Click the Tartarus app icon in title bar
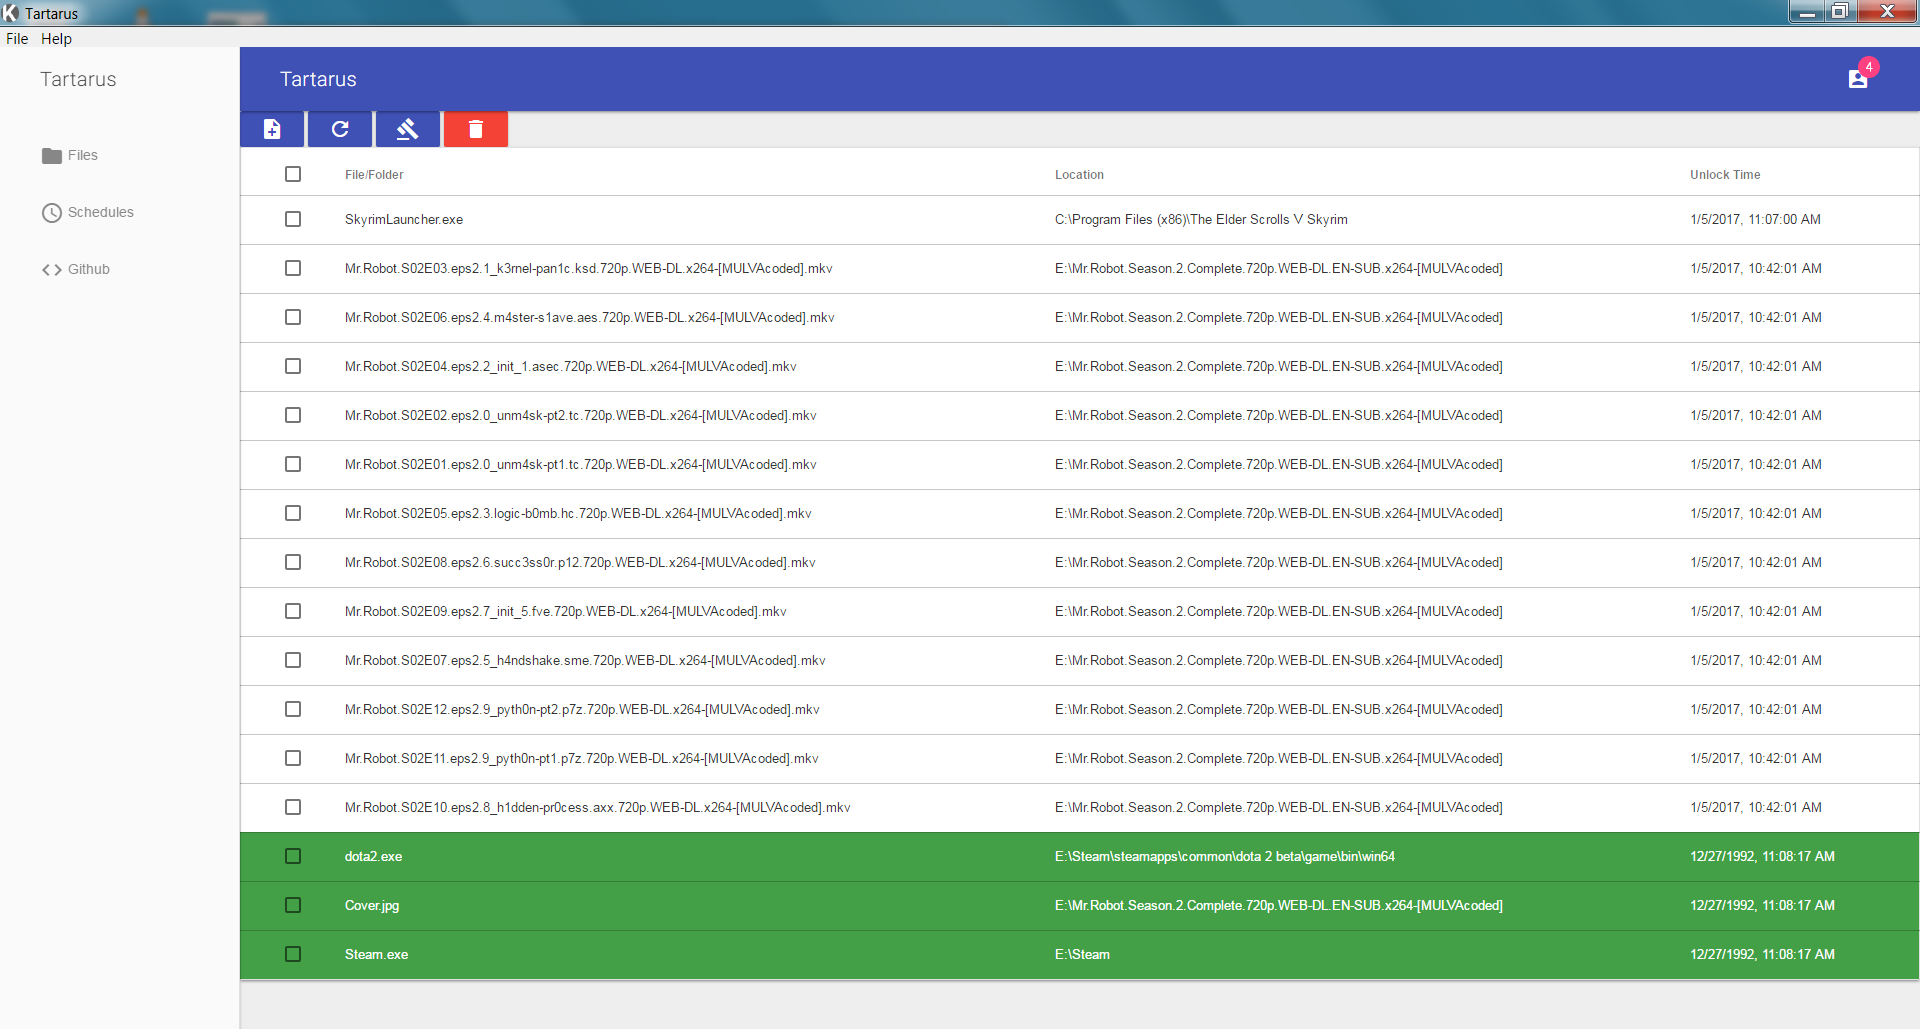 (x=11, y=13)
